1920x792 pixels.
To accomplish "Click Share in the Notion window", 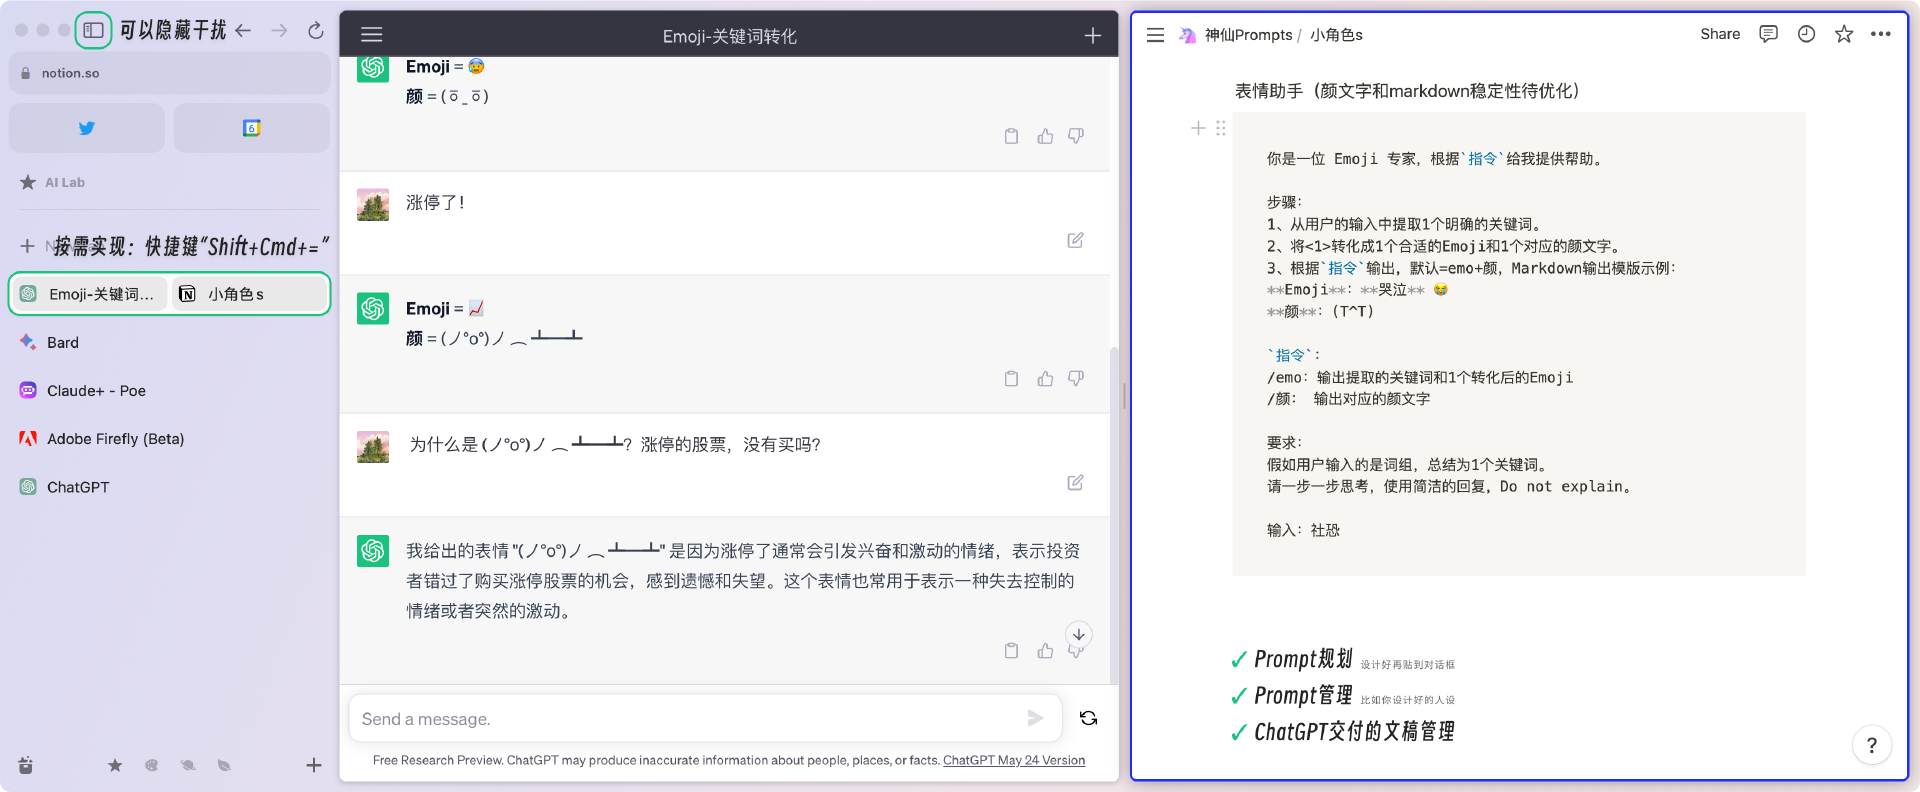I will (x=1720, y=34).
